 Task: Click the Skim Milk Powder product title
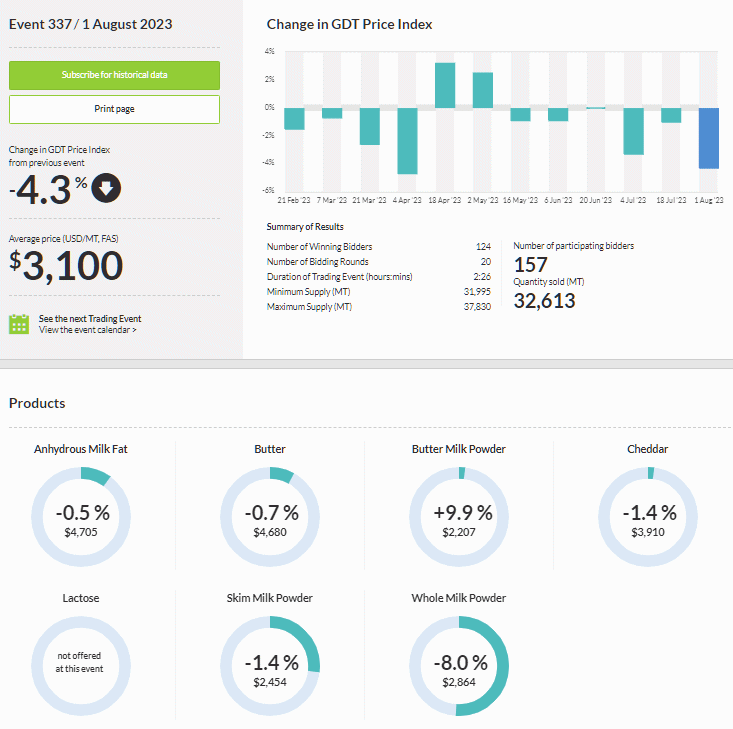click(270, 598)
